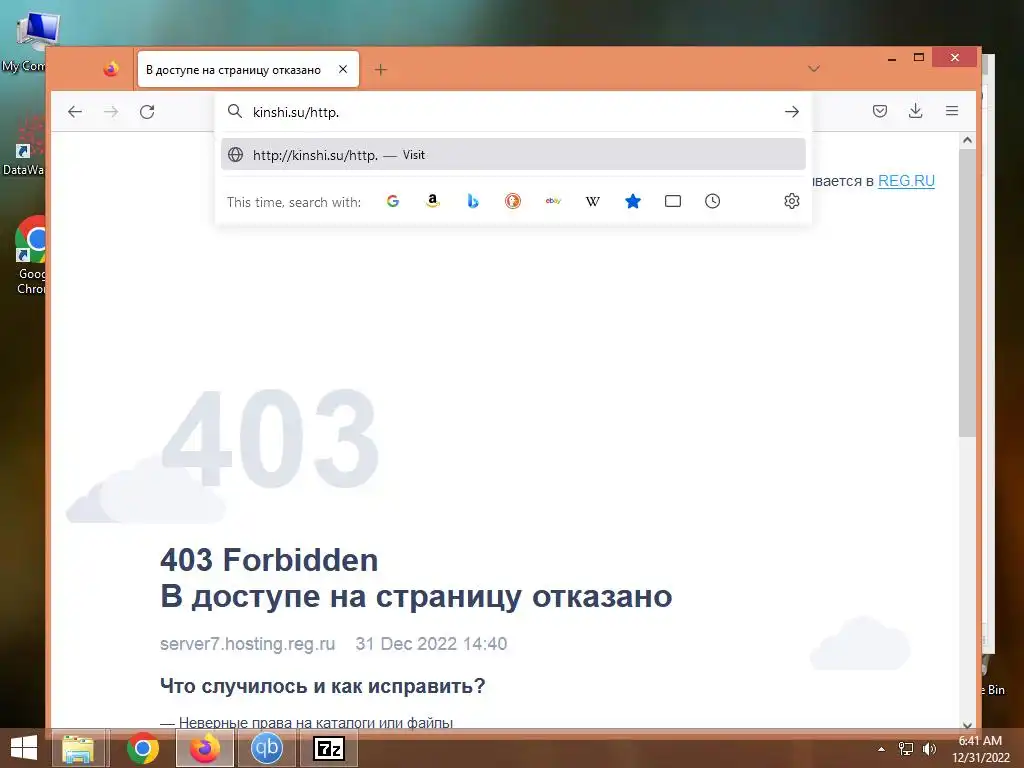
Task: Click Firefox View icon in tab bar
Action: pyautogui.click(x=111, y=69)
